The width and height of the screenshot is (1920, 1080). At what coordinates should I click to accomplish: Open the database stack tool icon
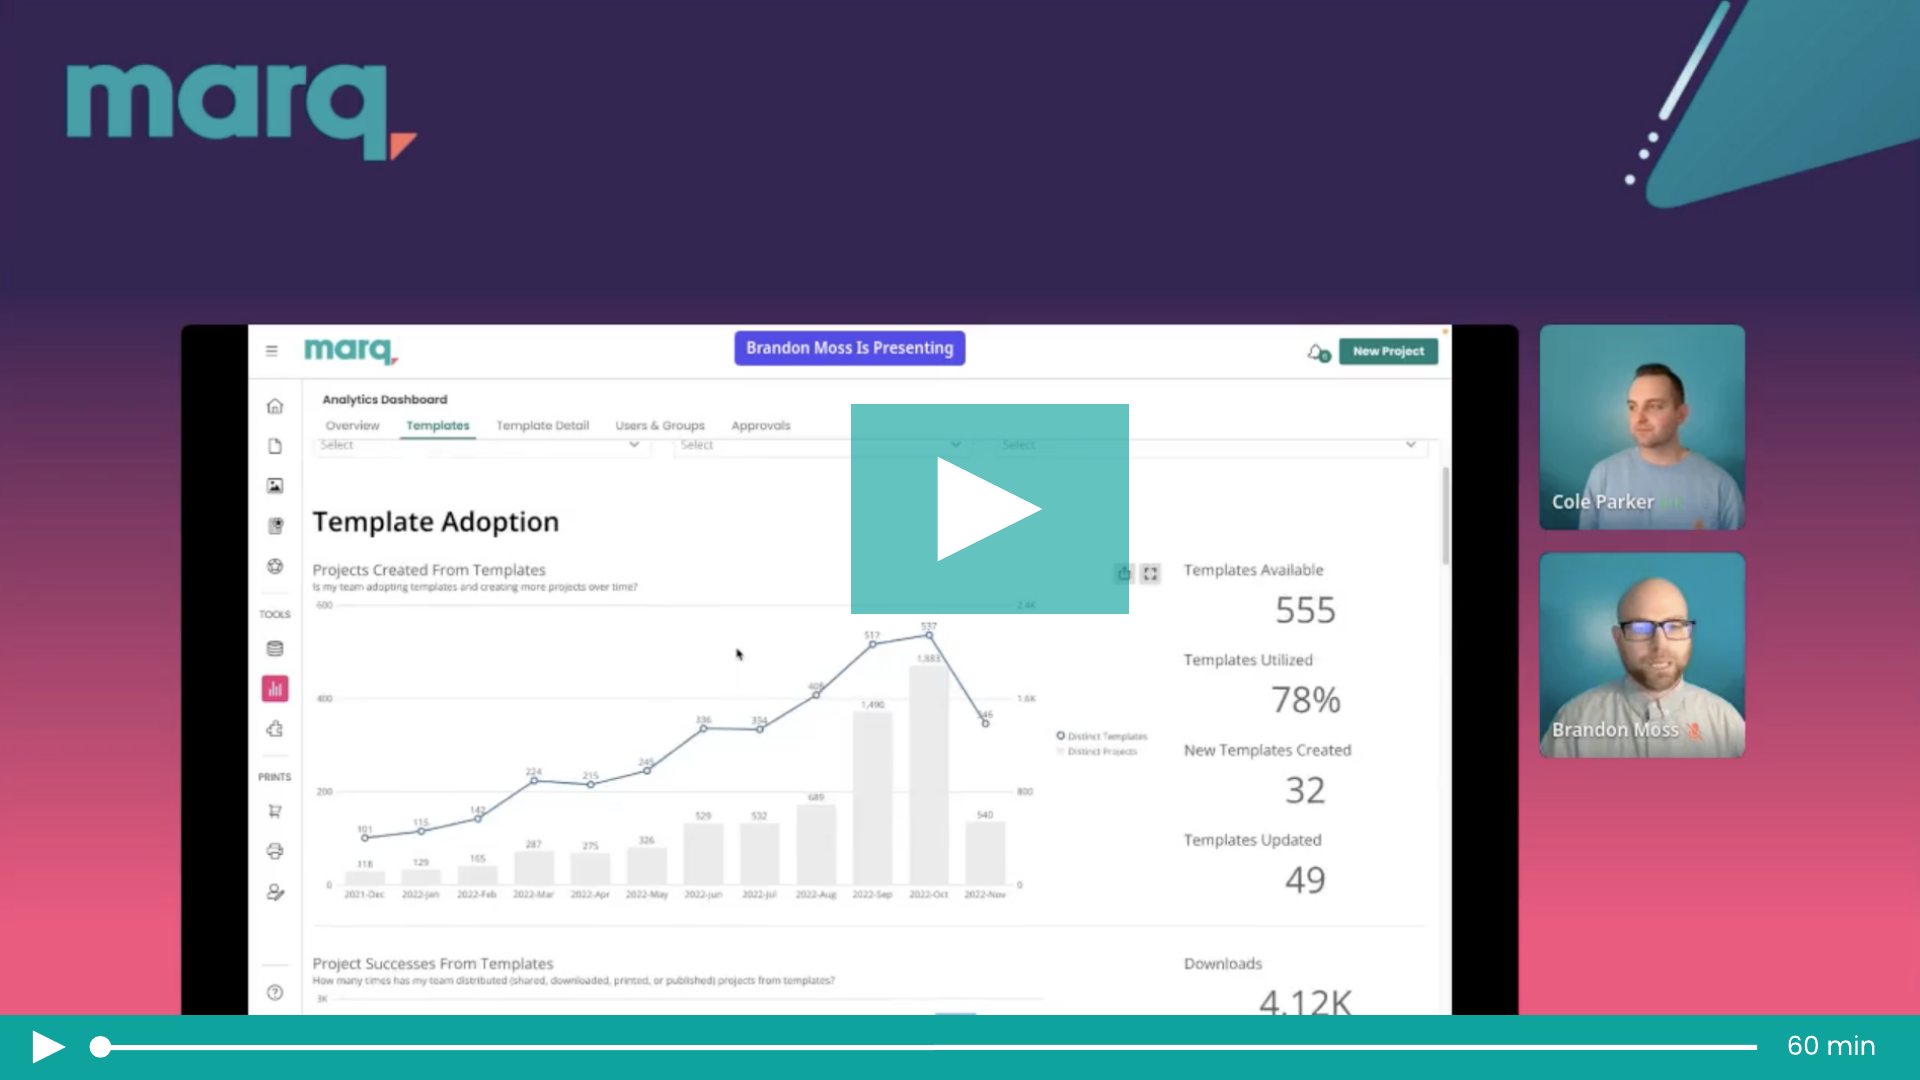pos(275,649)
